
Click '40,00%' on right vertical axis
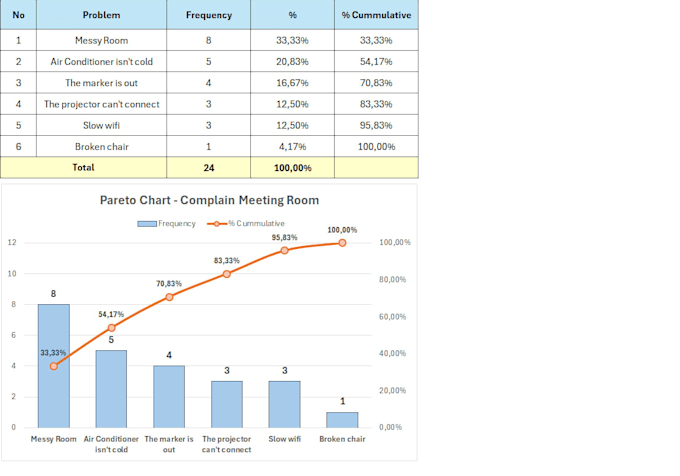click(392, 353)
